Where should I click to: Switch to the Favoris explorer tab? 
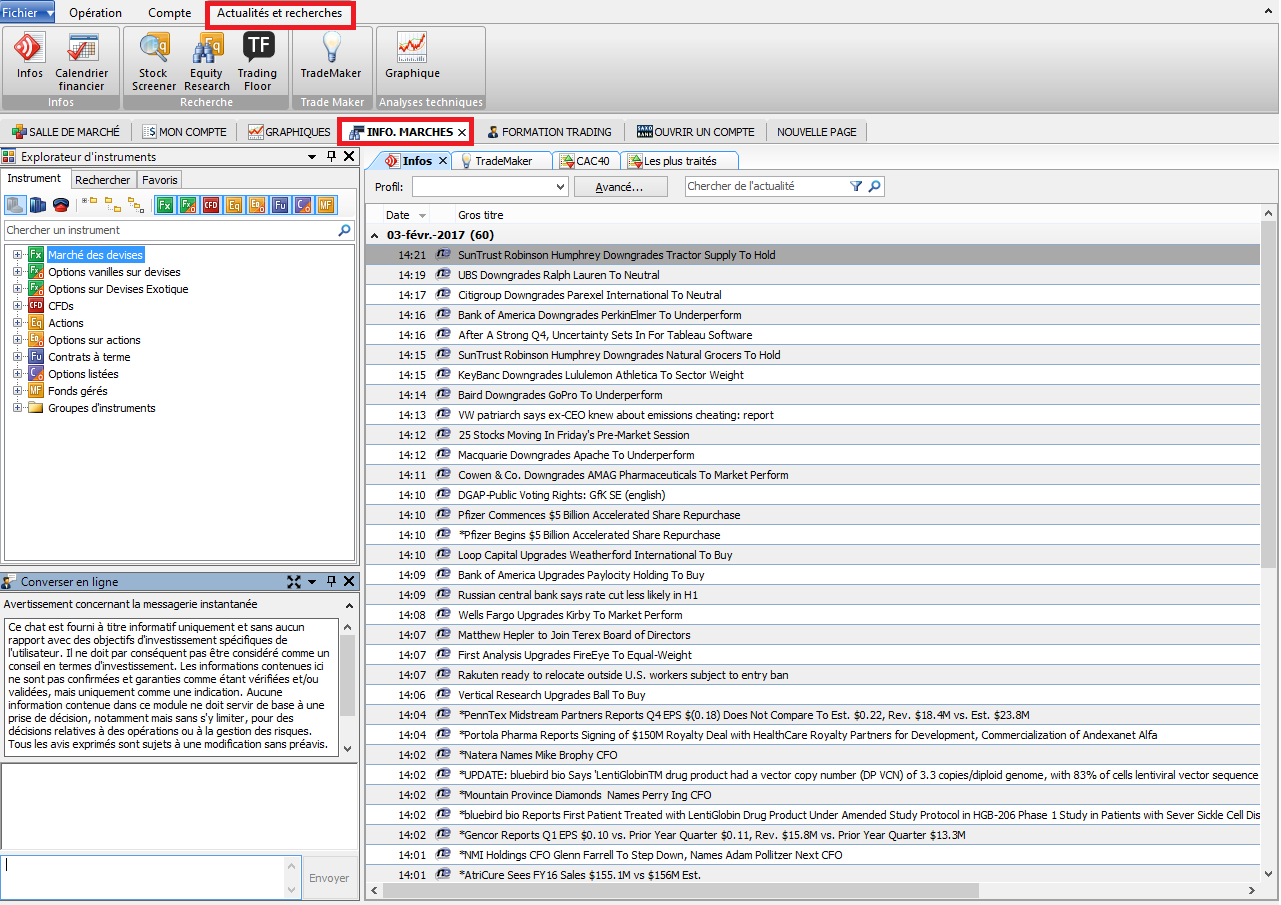click(159, 180)
